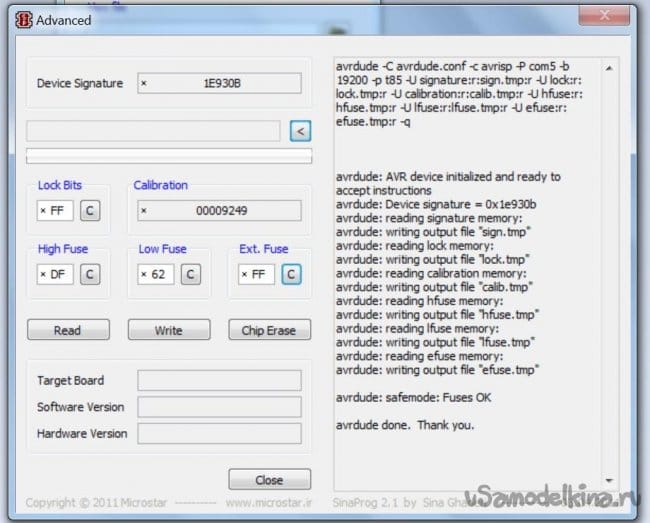Close the Advanced dialog with Close button

click(269, 479)
